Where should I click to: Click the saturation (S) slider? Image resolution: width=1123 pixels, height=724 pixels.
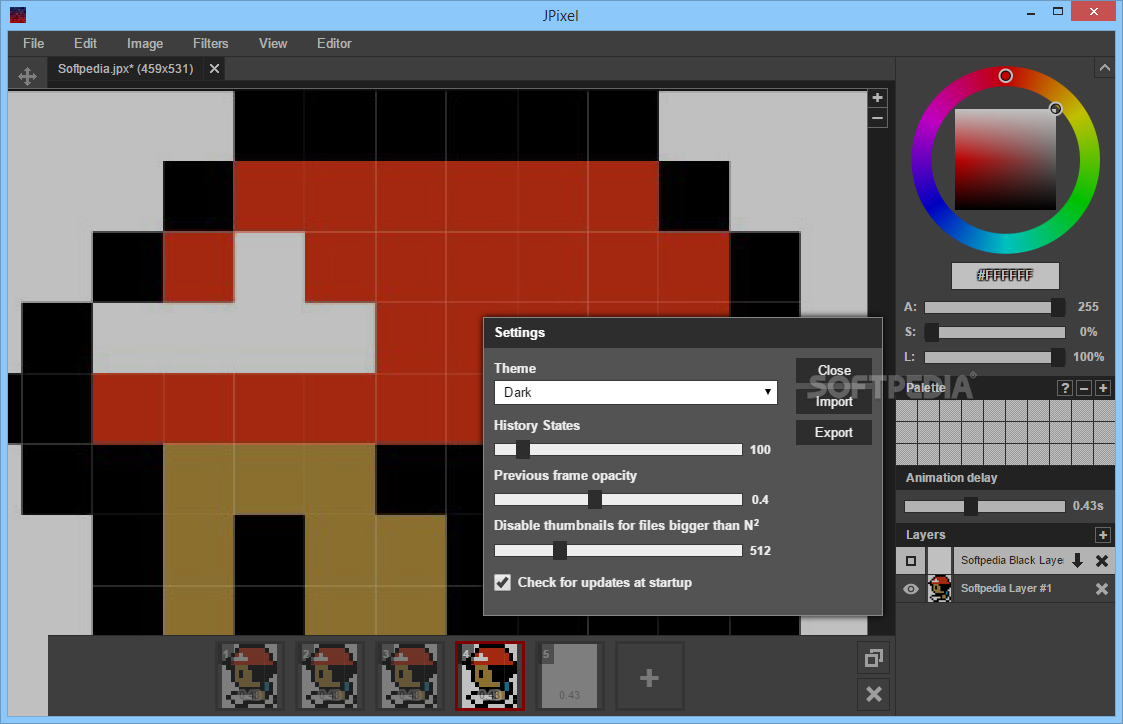(x=995, y=332)
